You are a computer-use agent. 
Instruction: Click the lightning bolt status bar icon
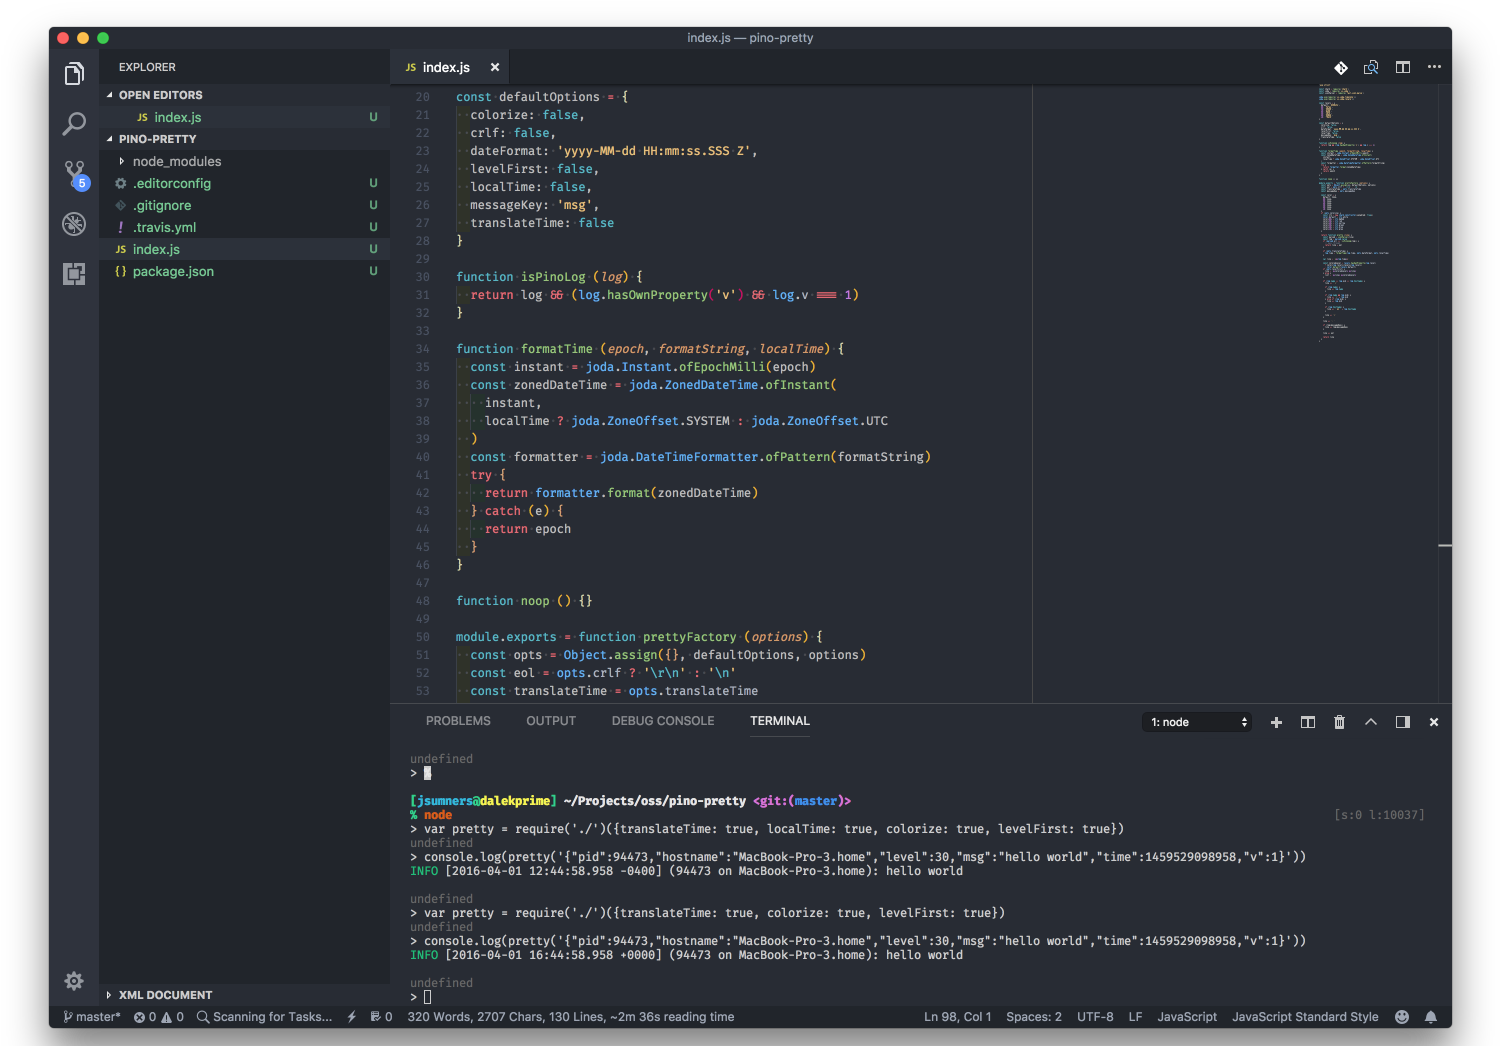coord(352,1017)
